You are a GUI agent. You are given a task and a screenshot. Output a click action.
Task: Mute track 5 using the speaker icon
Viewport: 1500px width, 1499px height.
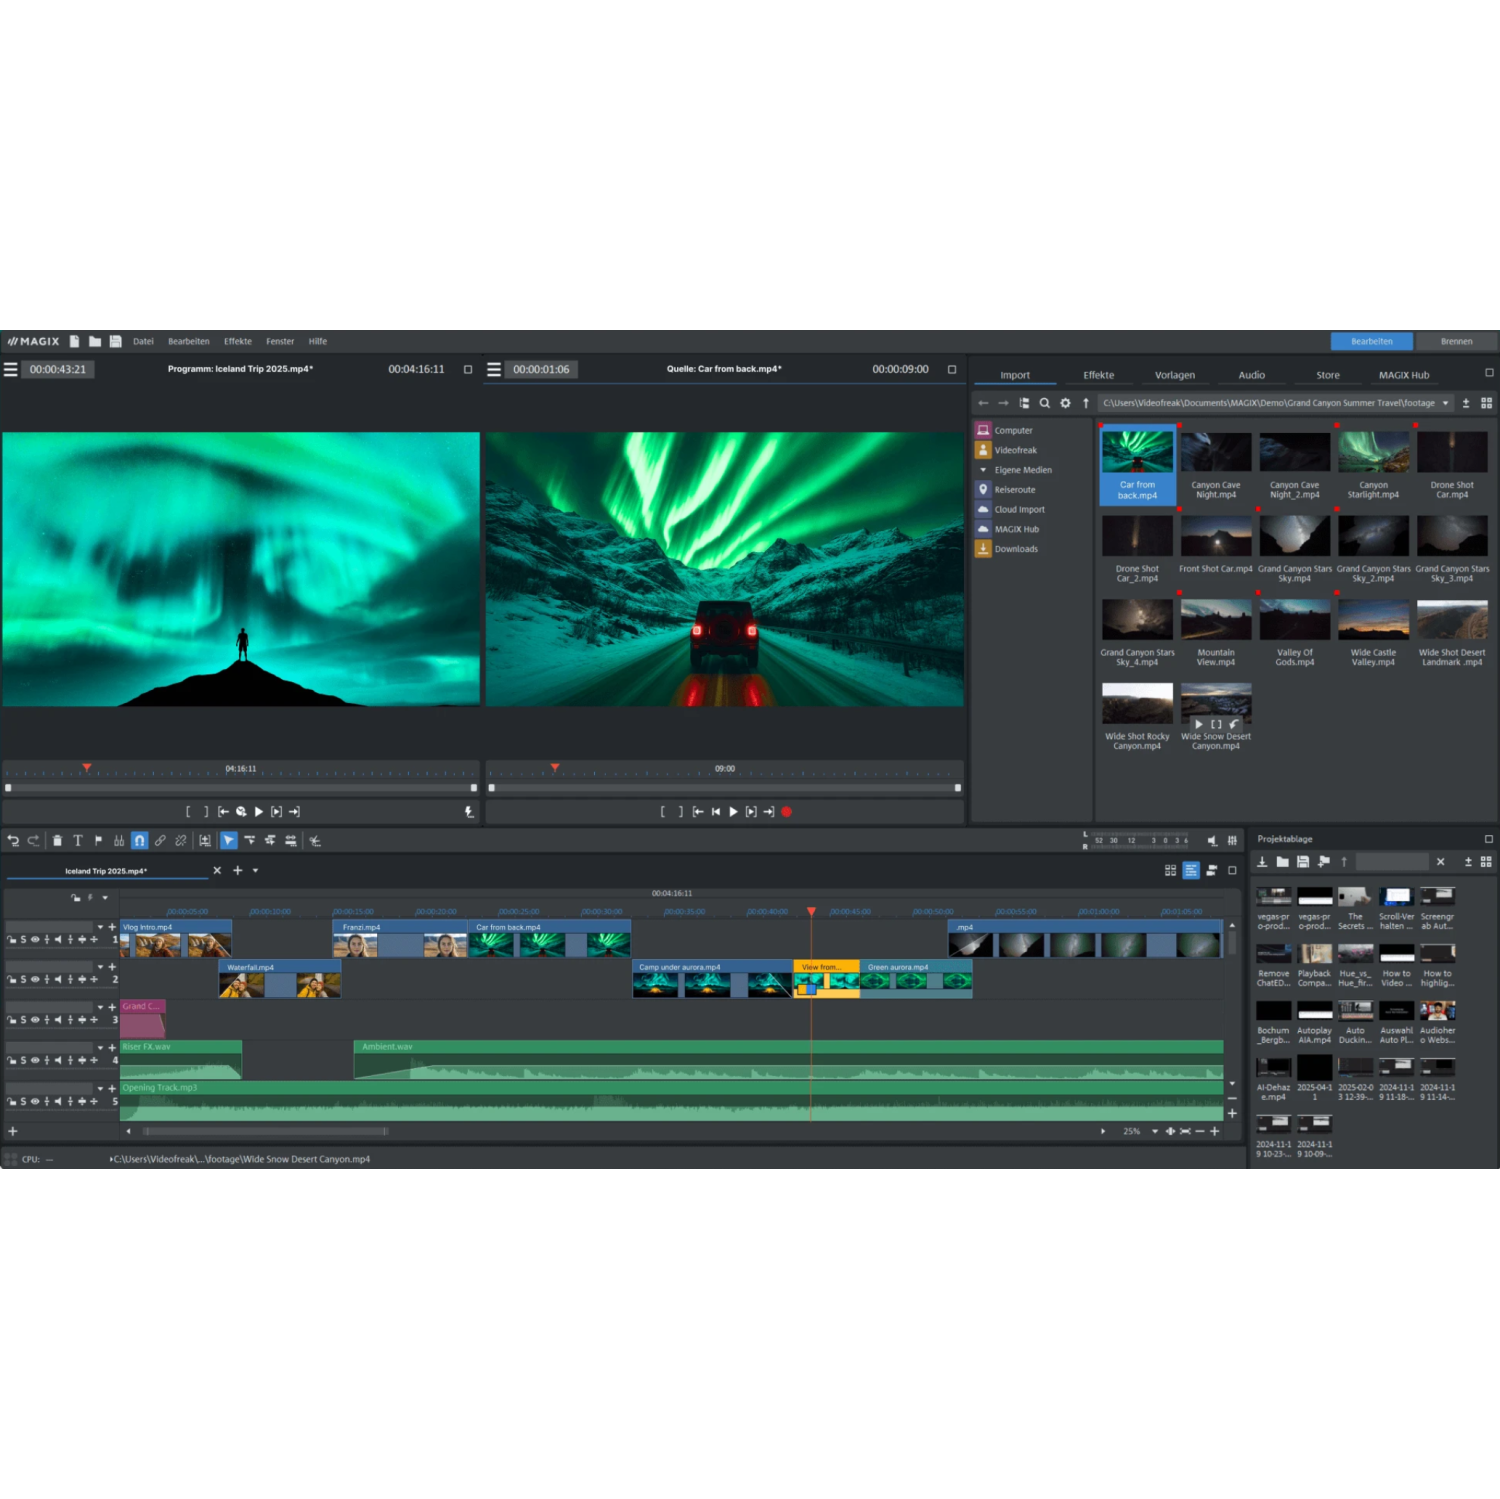[x=57, y=1101]
